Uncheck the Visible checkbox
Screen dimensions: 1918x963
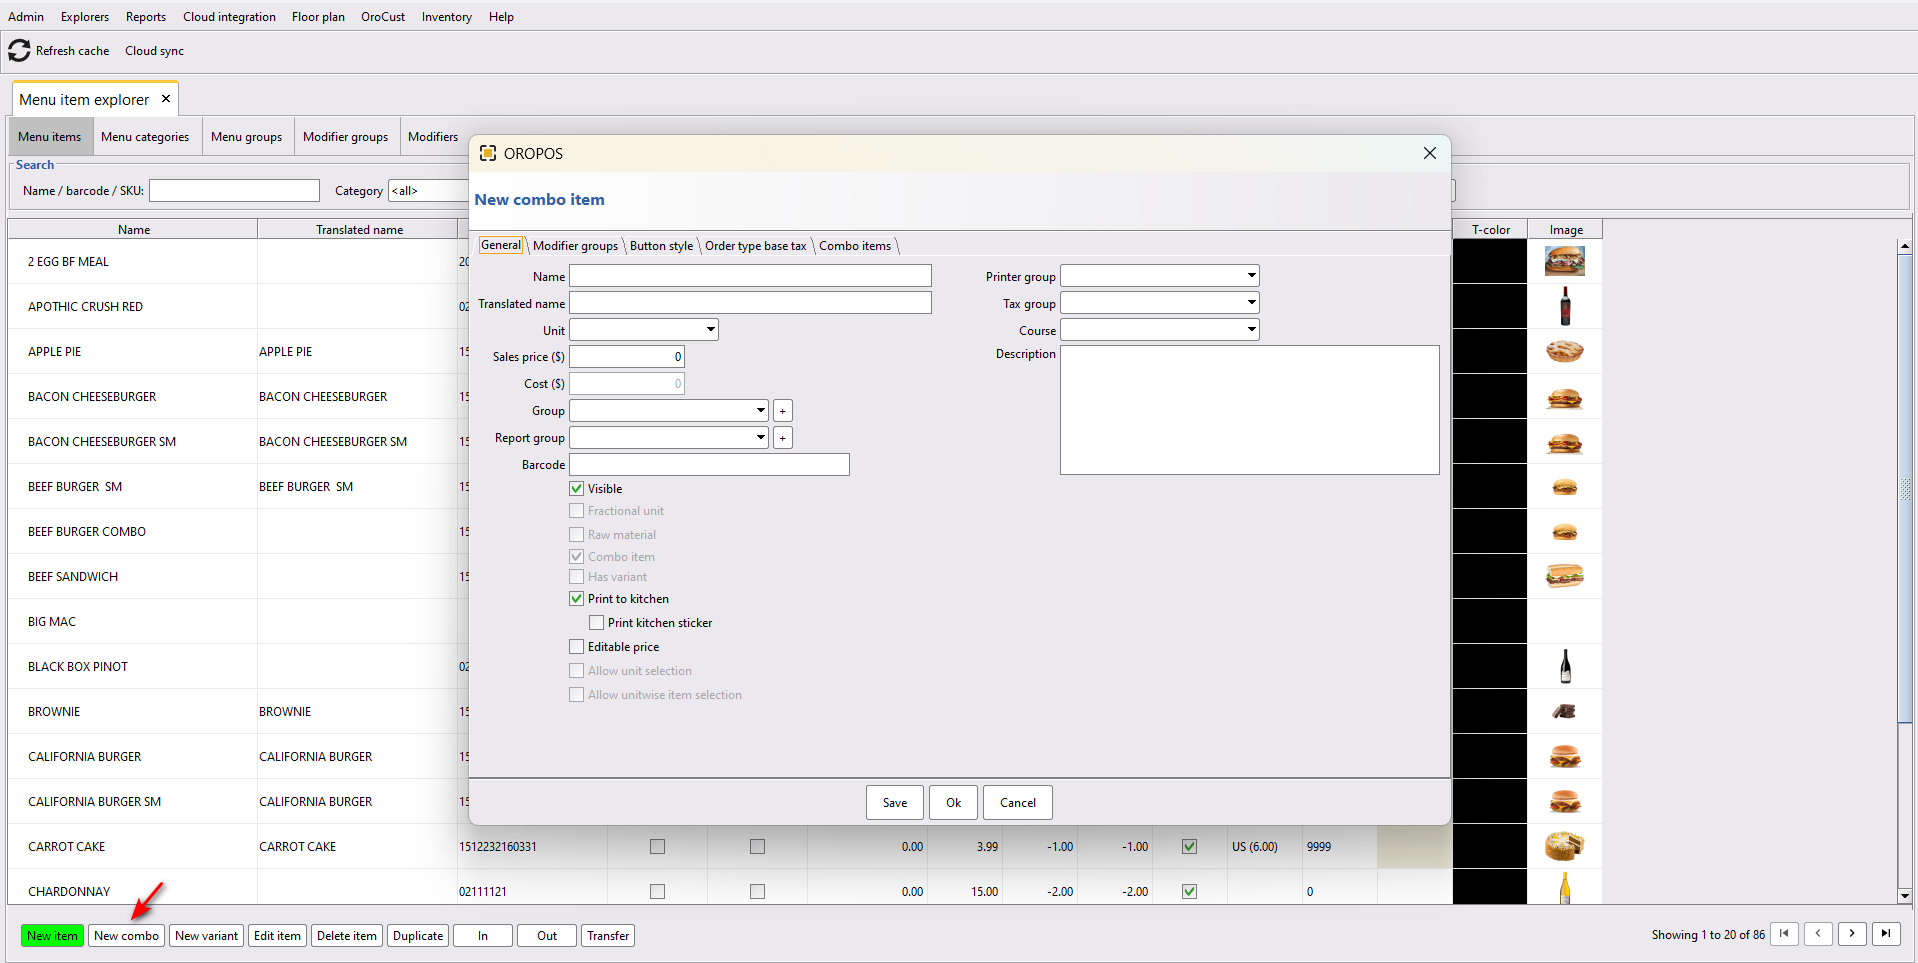pyautogui.click(x=577, y=489)
